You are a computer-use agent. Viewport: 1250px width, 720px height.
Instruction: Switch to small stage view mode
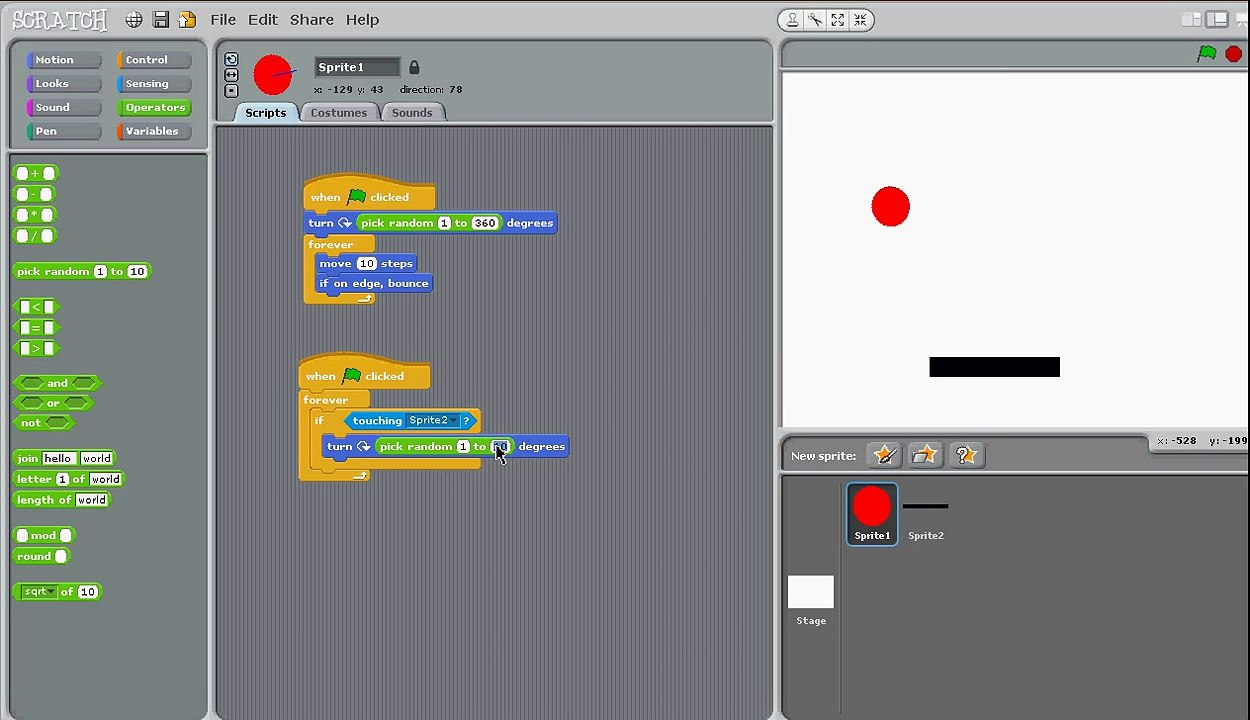[1192, 20]
